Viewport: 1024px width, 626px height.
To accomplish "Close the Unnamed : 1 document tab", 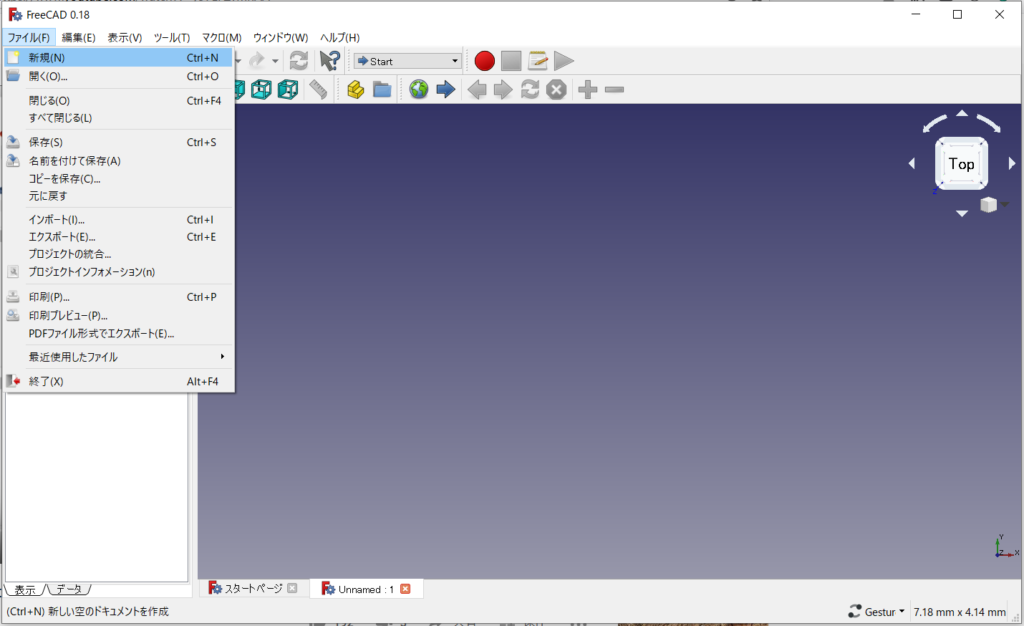I will pyautogui.click(x=405, y=589).
